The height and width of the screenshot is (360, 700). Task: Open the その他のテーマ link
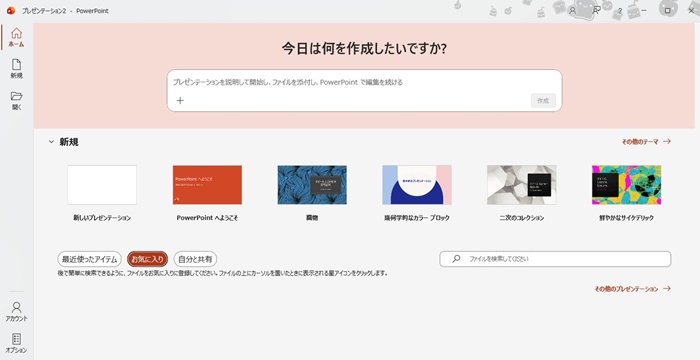646,142
